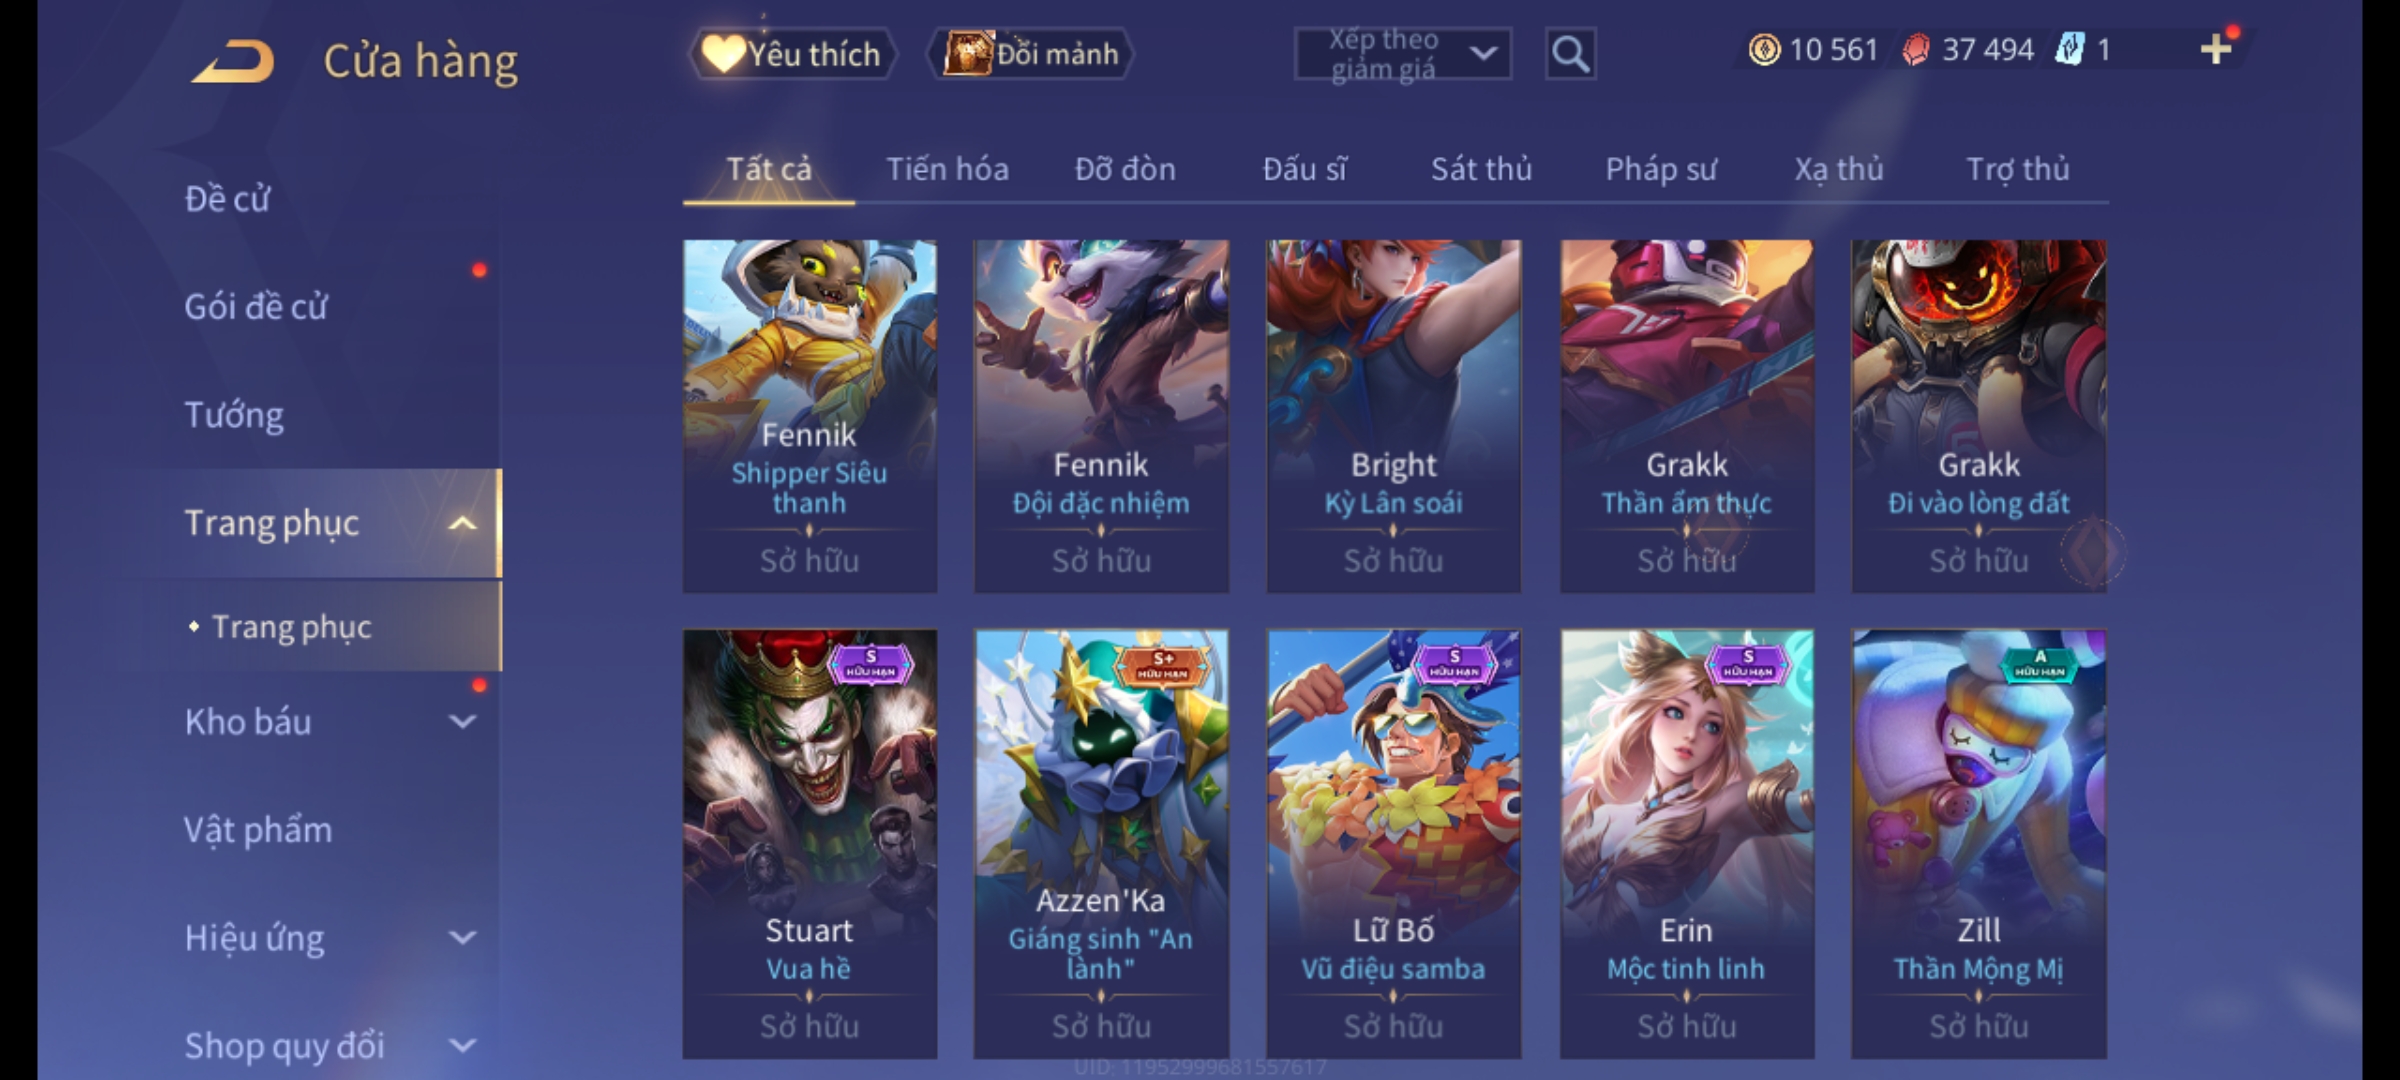The image size is (2400, 1080).
Task: Select the Erin Mộc tinh linh skin card
Action: click(1687, 844)
